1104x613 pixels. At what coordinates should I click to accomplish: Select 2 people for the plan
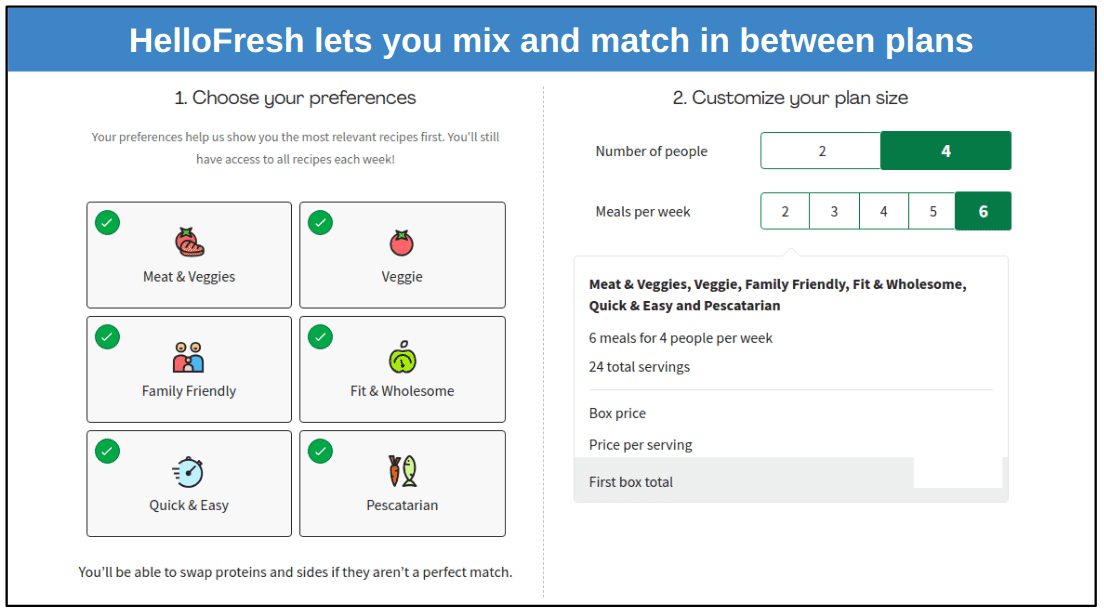coord(820,150)
